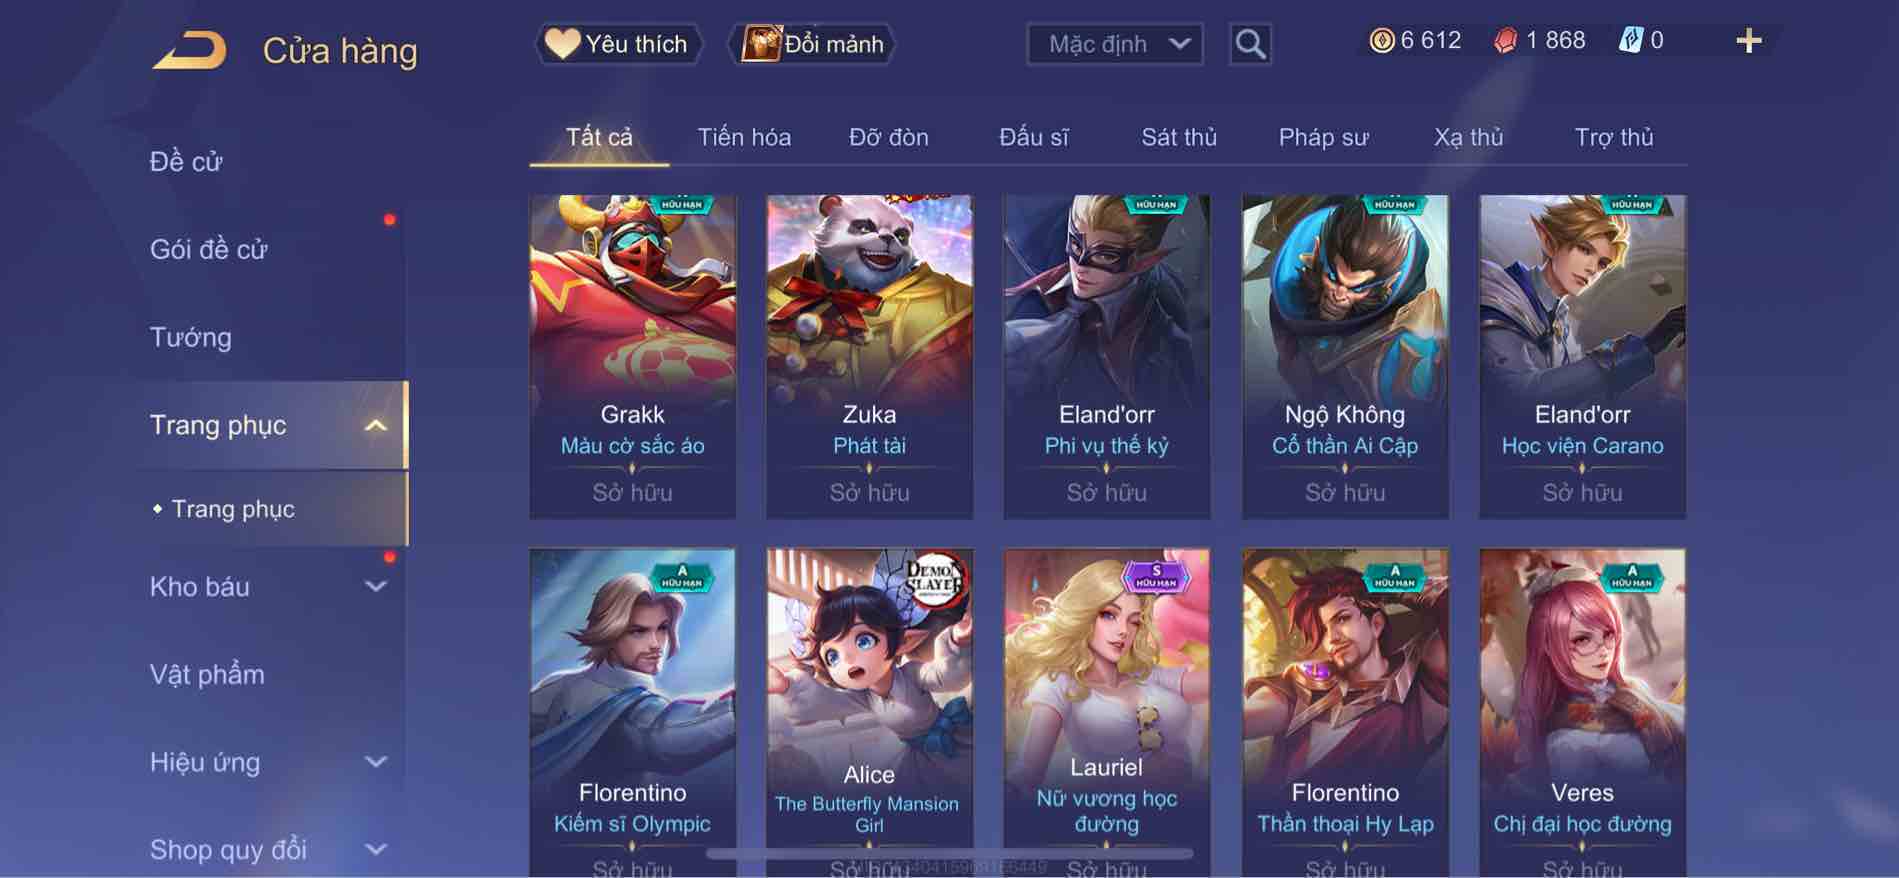Click the gold coin balance icon
Image resolution: width=1899 pixels, height=878 pixels.
[1382, 40]
